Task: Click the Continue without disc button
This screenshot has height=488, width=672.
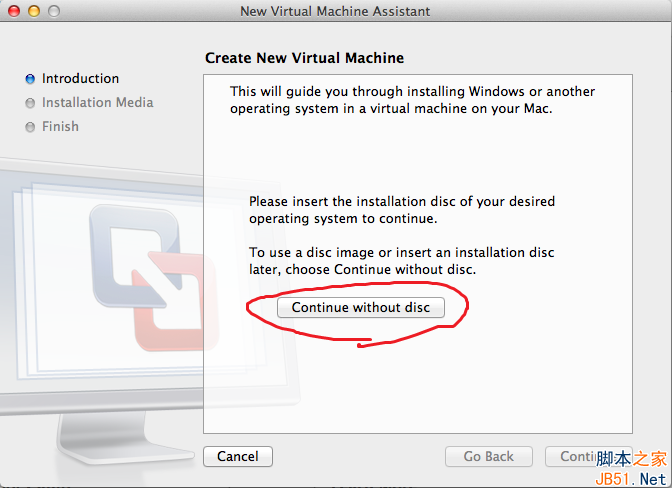Action: (x=361, y=307)
